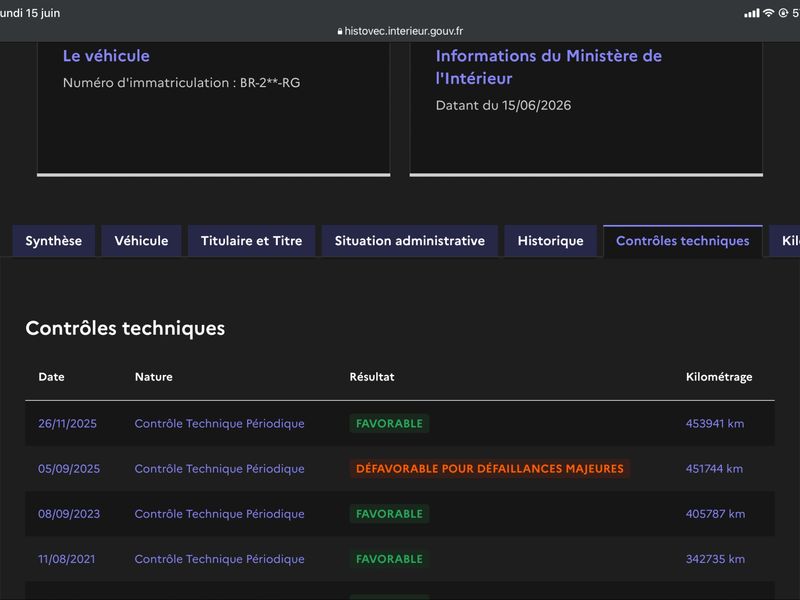
Task: Select the 08/09/2023 date cell
Action: click(x=69, y=514)
